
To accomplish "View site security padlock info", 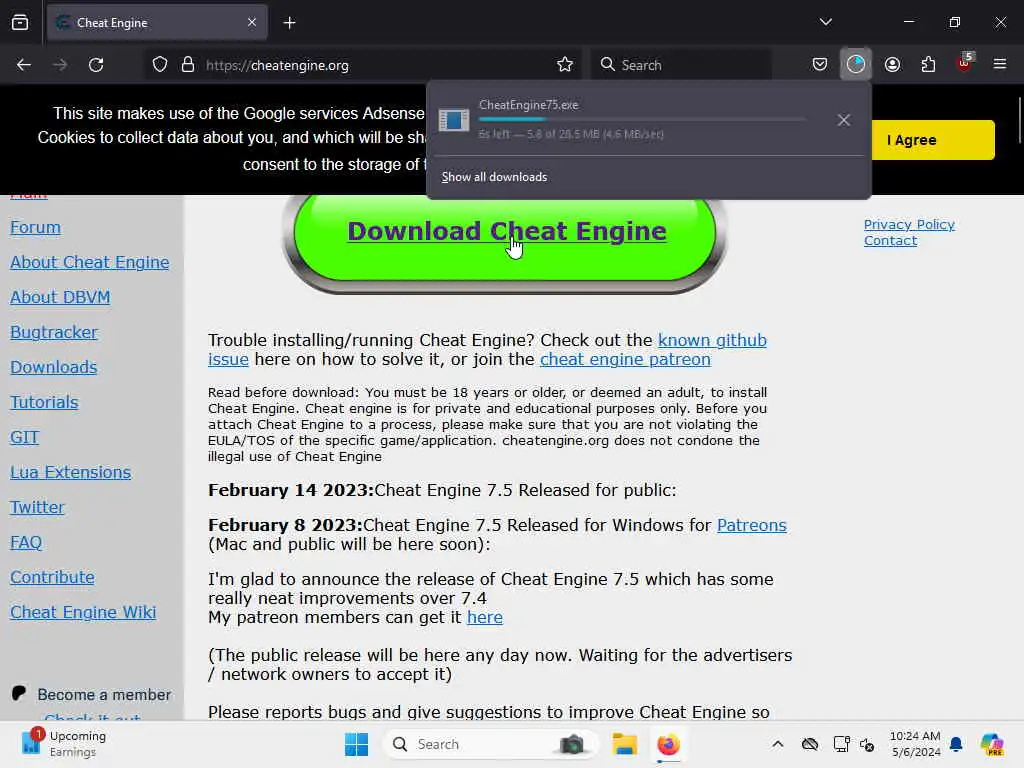I will 188,65.
